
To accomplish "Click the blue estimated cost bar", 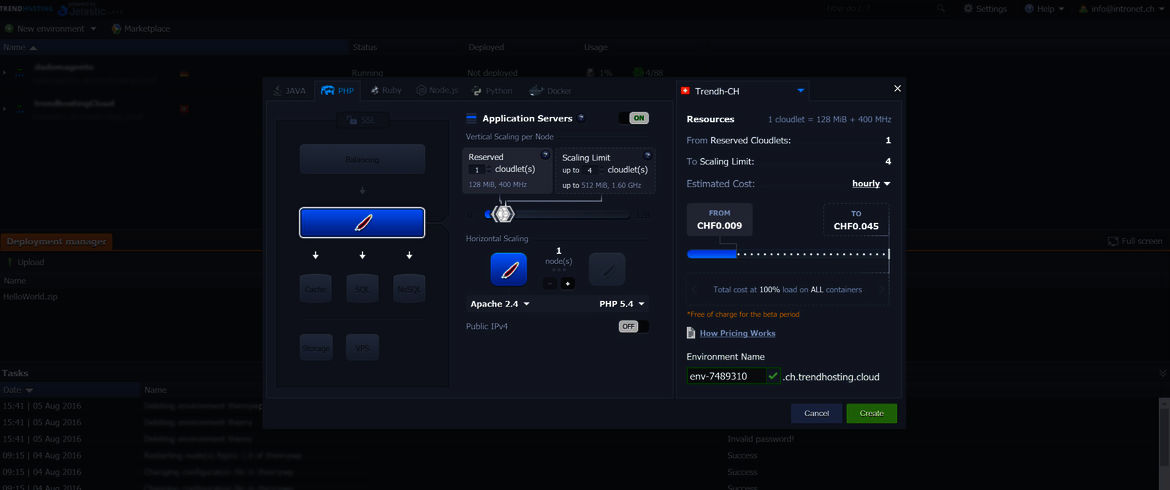I will coord(712,254).
